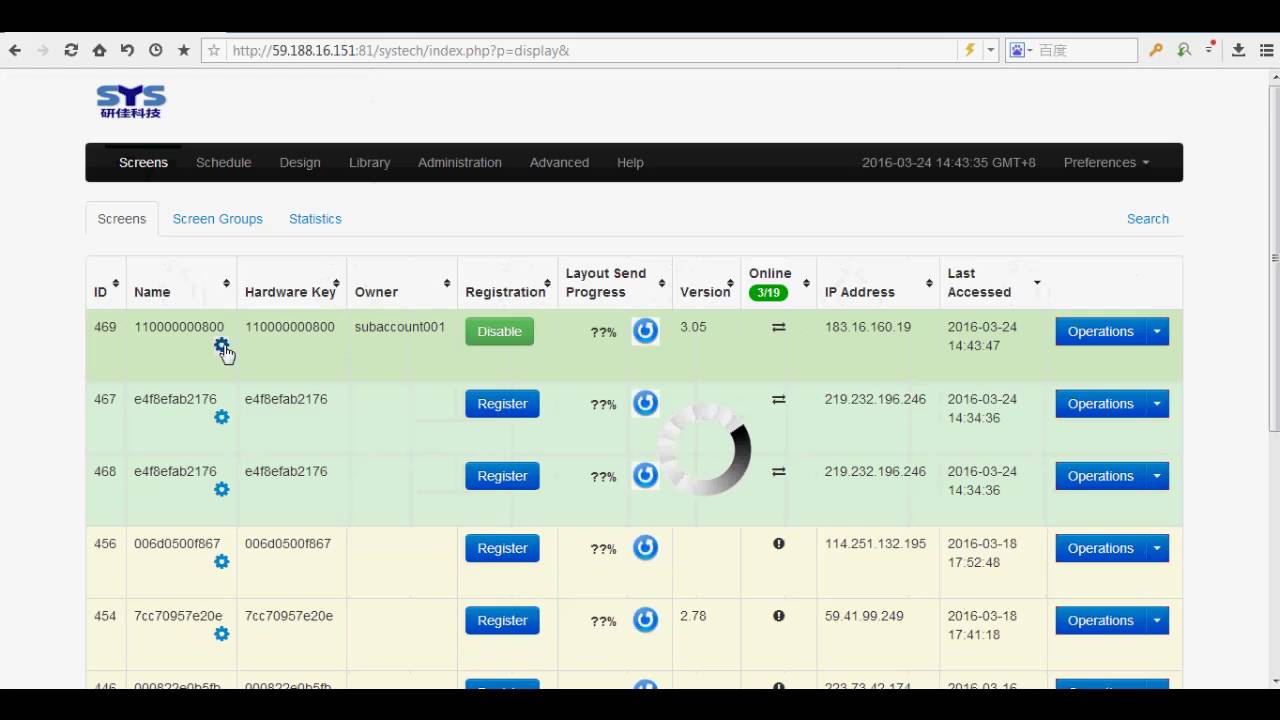This screenshot has height=720, width=1280.
Task: Click the offline warning icon in row 456
Action: 778,544
